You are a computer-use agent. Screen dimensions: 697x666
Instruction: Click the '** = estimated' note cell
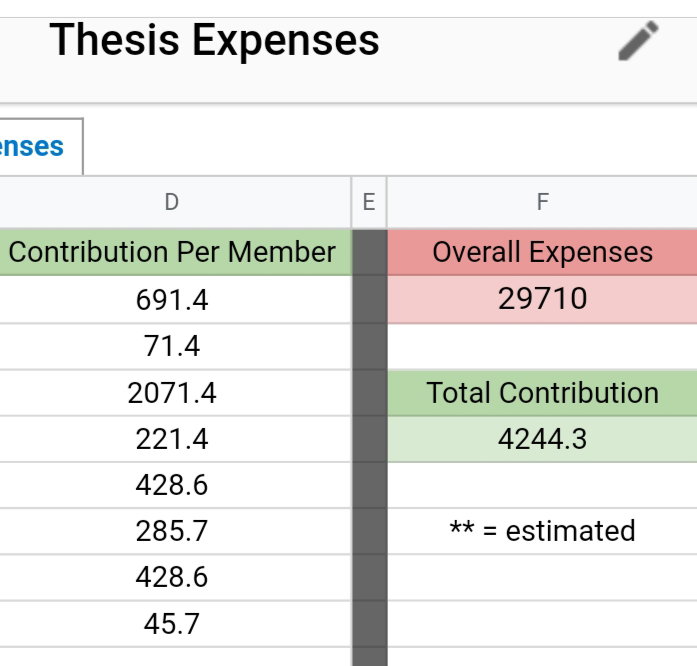pyautogui.click(x=542, y=531)
